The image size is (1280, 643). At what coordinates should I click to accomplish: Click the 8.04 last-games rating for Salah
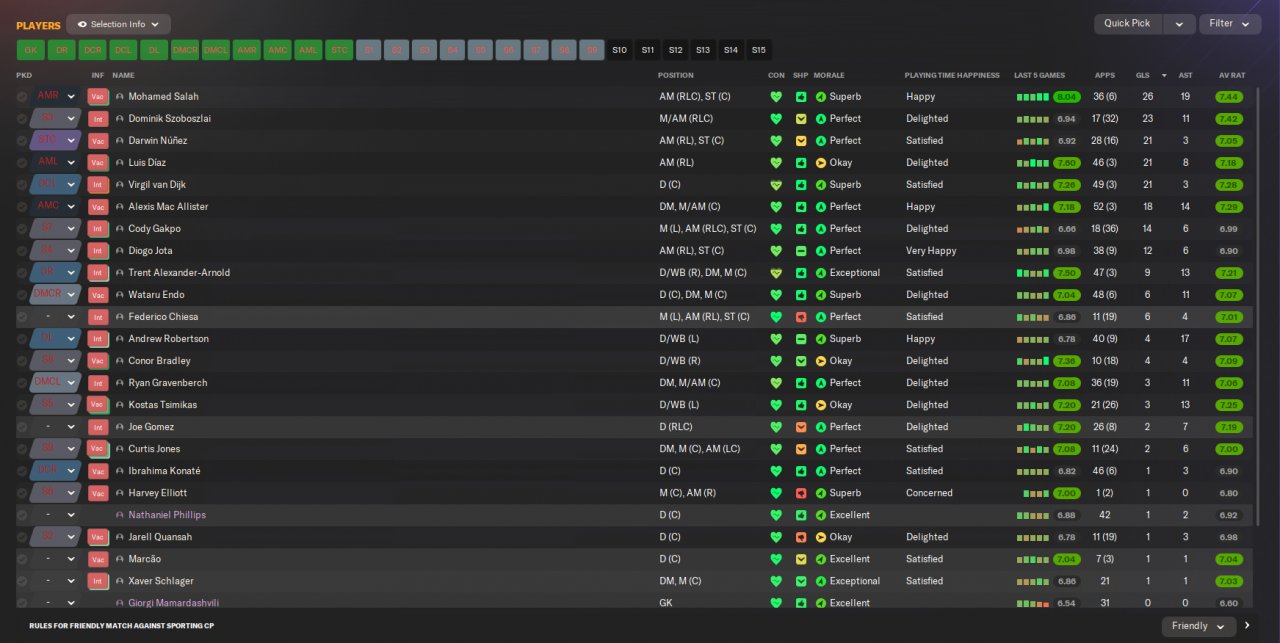1067,97
